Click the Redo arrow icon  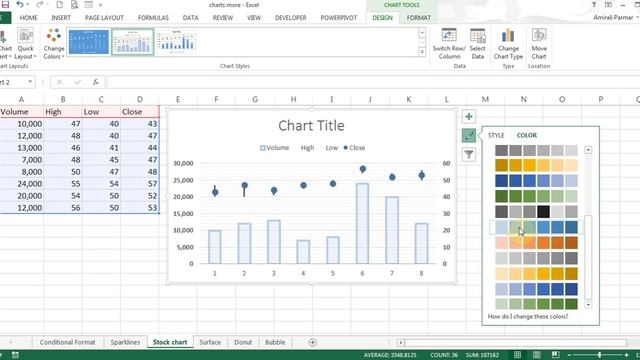(x=39, y=5)
